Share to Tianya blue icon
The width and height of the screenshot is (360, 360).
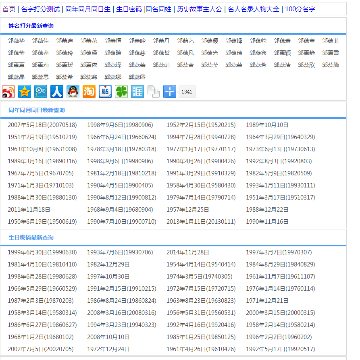tap(137, 91)
